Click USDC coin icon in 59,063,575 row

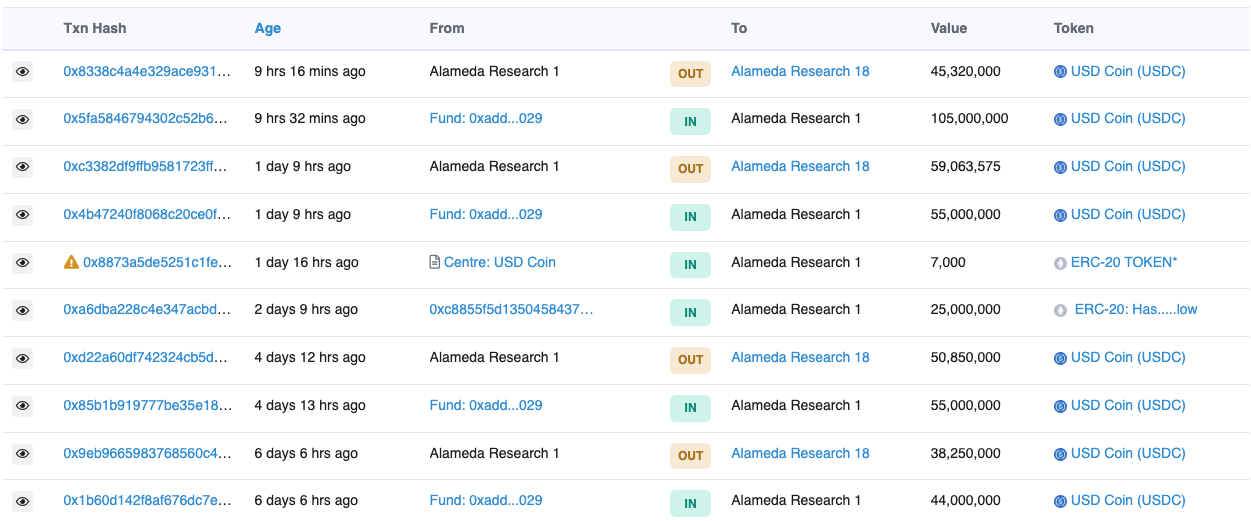click(1060, 167)
